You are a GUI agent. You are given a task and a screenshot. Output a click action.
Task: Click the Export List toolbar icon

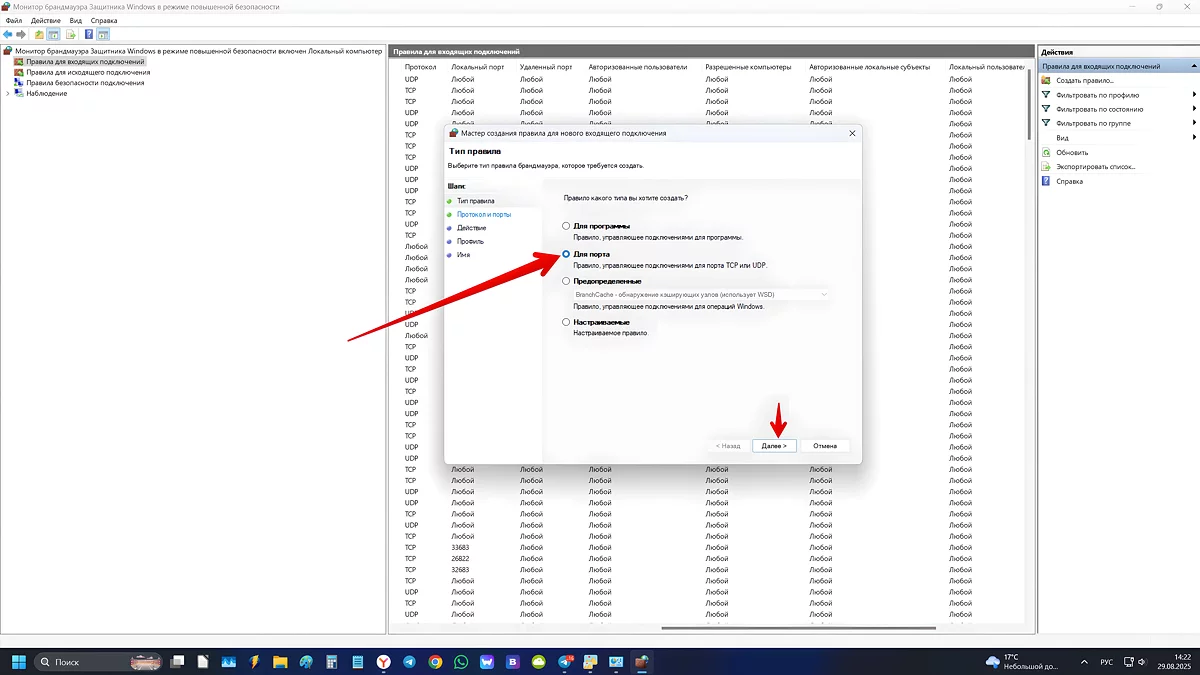(x=71, y=34)
